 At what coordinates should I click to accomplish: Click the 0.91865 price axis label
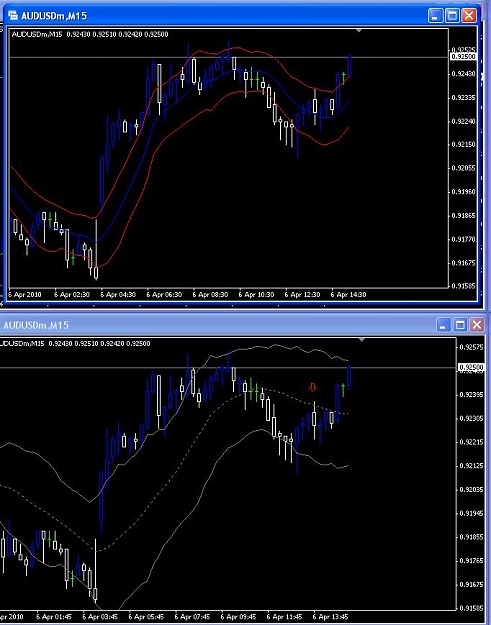coord(463,216)
